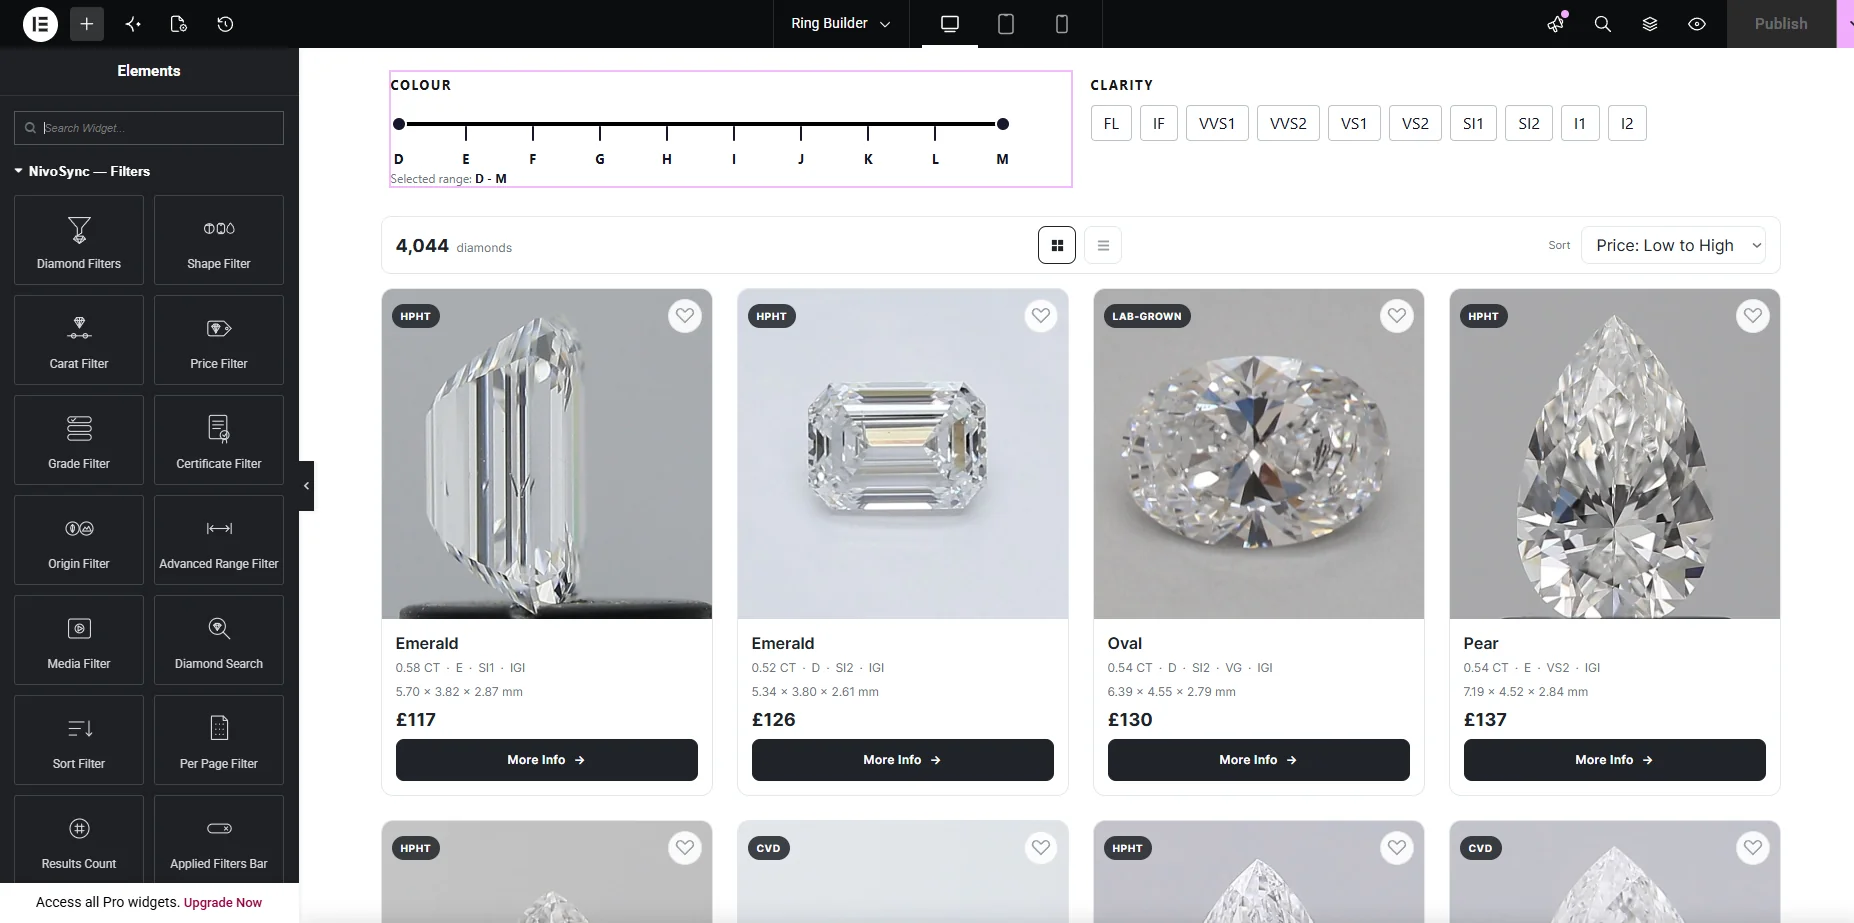Viewport: 1854px width, 923px height.
Task: Click the £126 Emerald diamond image
Action: [903, 454]
